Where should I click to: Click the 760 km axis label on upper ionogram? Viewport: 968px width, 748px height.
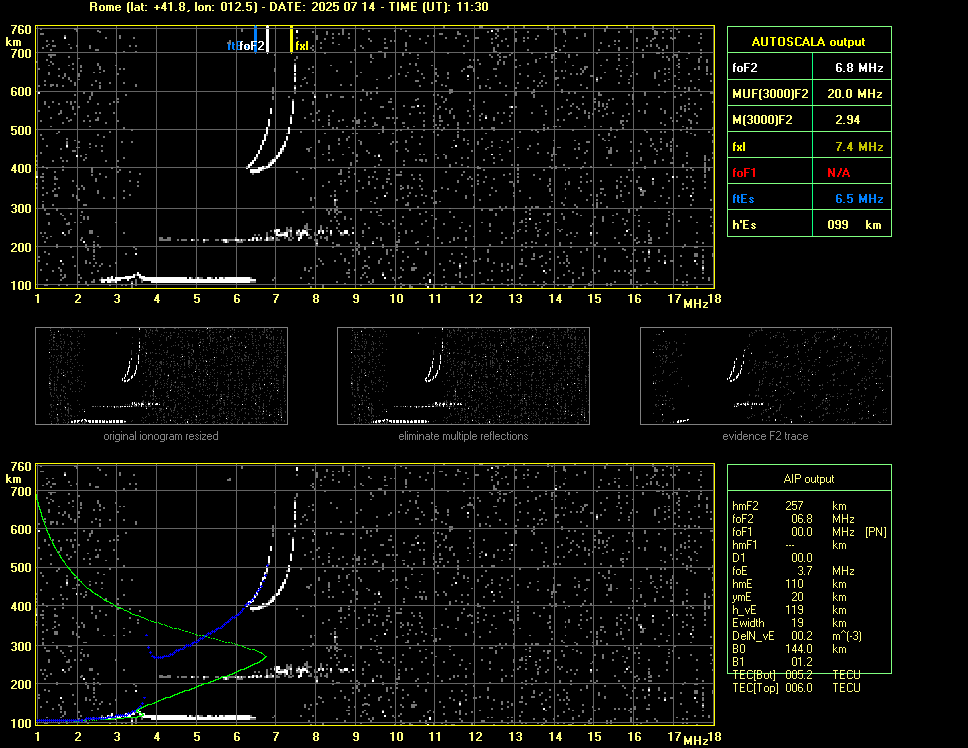20,30
